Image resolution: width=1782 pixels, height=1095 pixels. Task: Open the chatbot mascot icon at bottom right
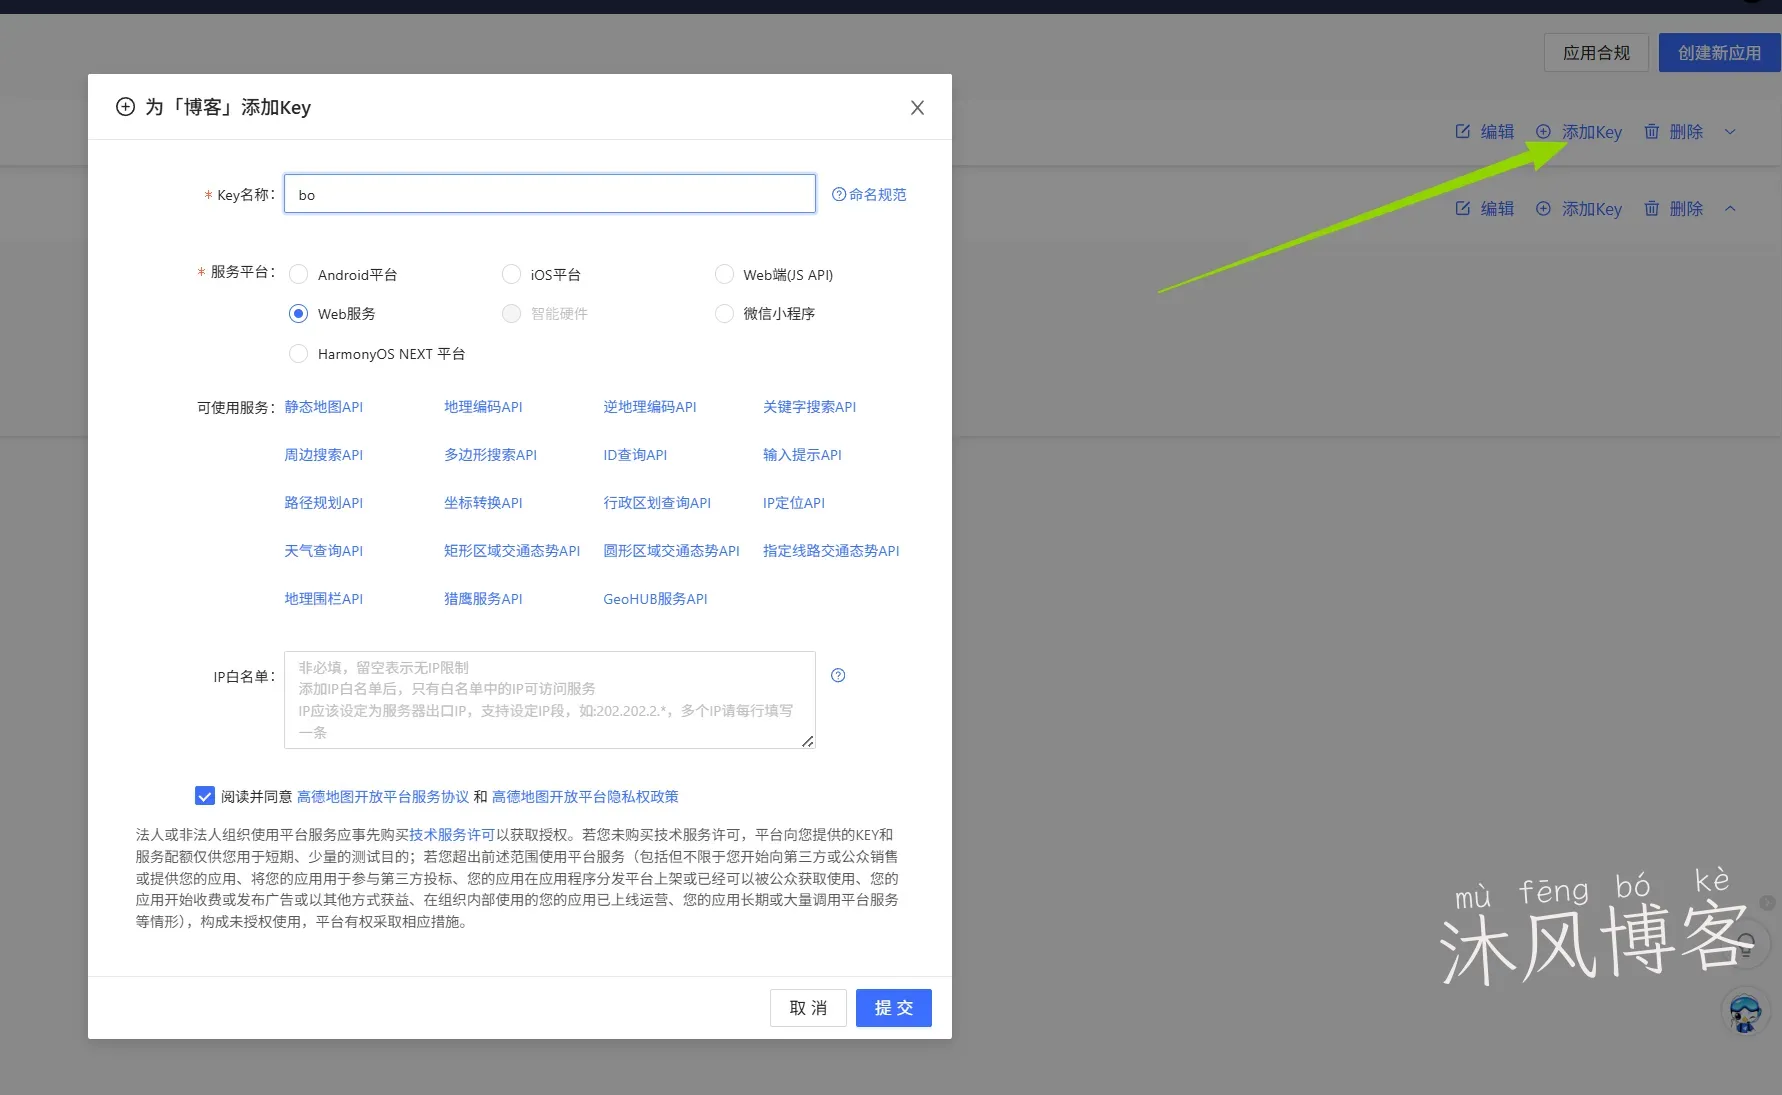(1744, 1012)
